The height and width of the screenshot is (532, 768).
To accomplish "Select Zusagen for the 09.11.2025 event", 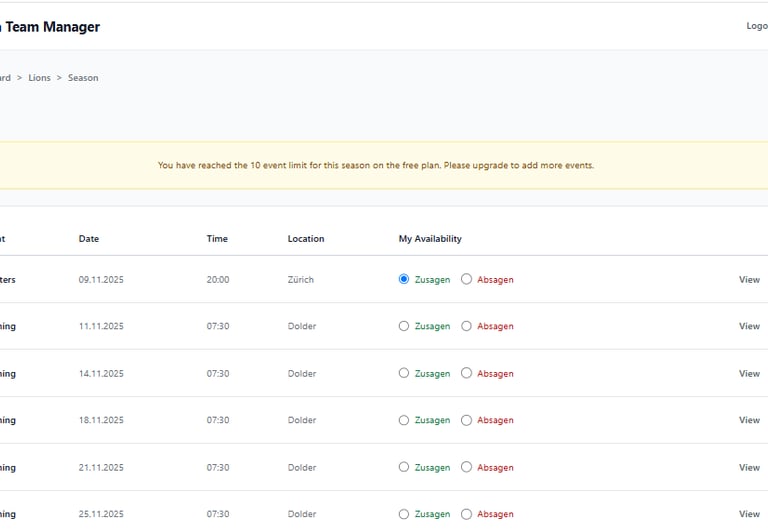I will pyautogui.click(x=404, y=280).
